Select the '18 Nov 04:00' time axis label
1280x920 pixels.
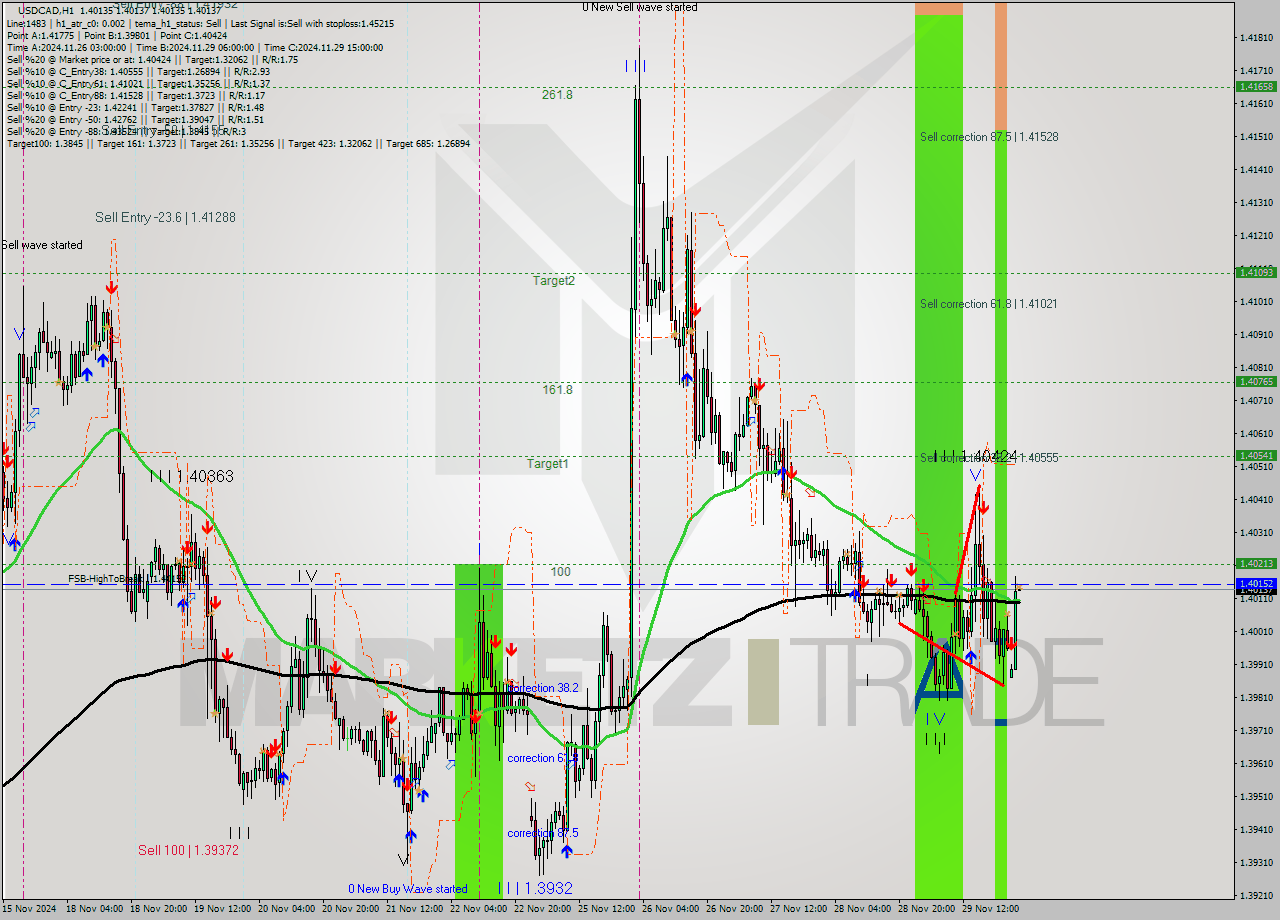(x=96, y=909)
